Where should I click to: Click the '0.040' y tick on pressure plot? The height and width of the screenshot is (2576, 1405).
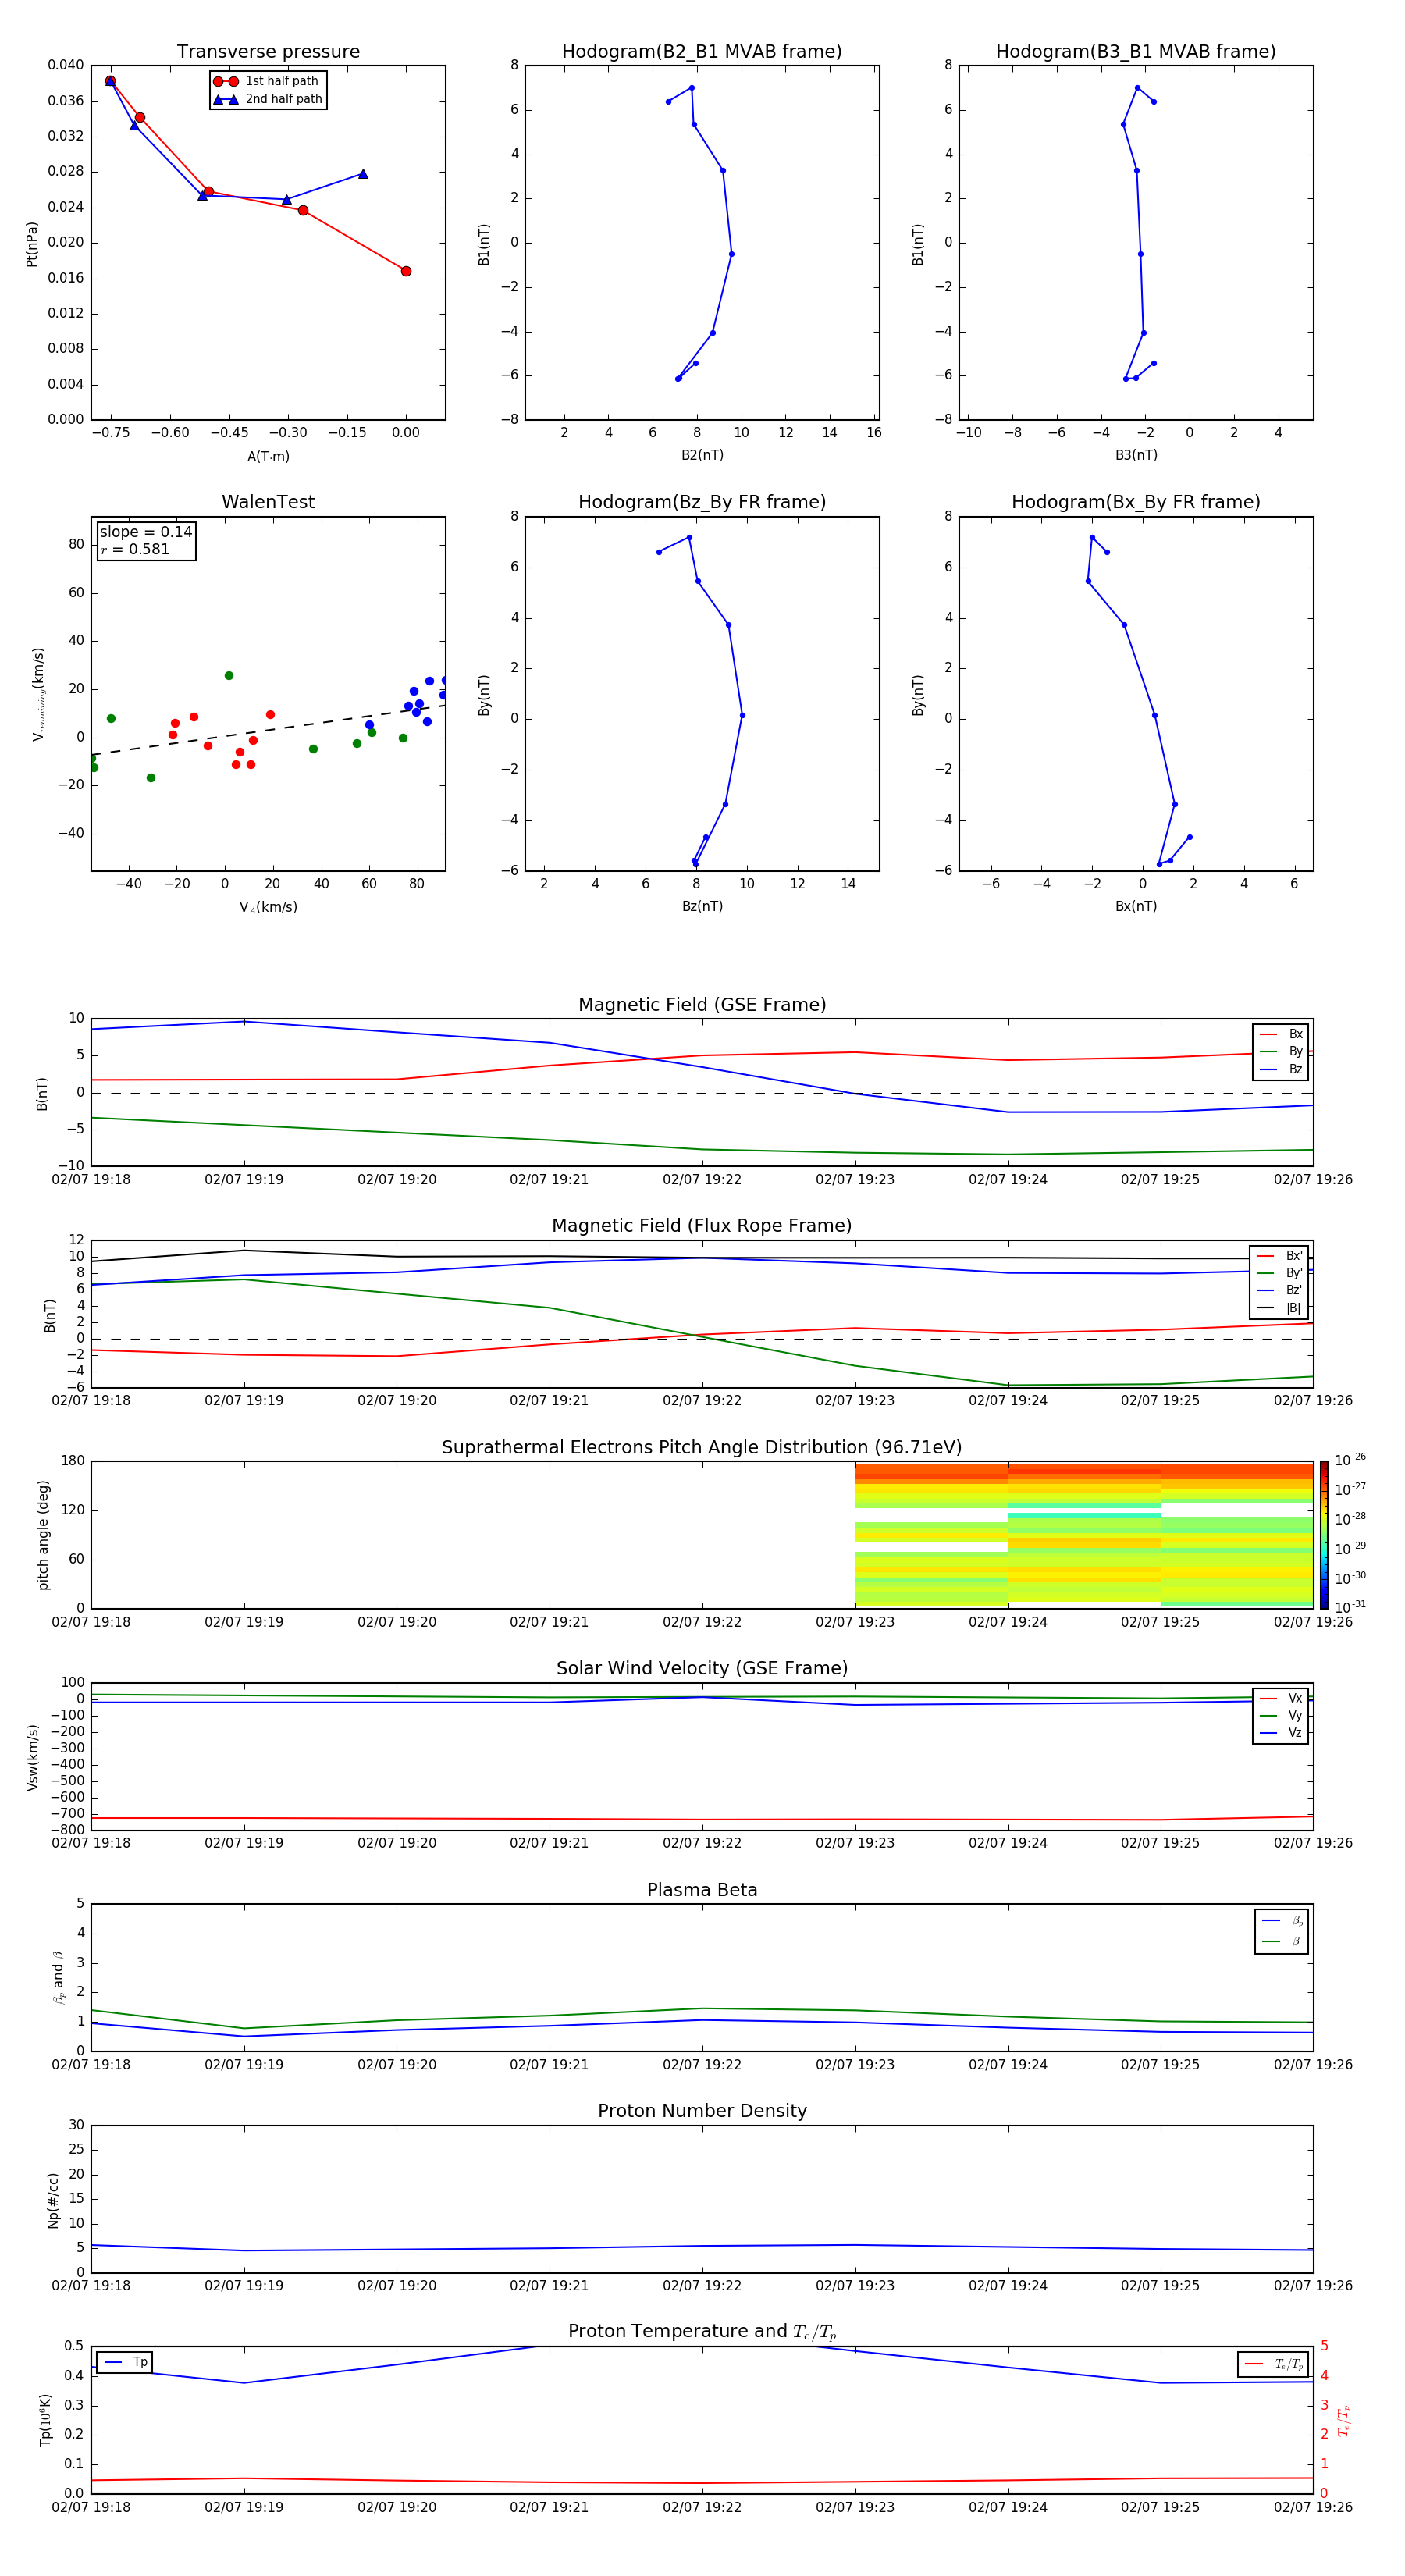coord(65,65)
